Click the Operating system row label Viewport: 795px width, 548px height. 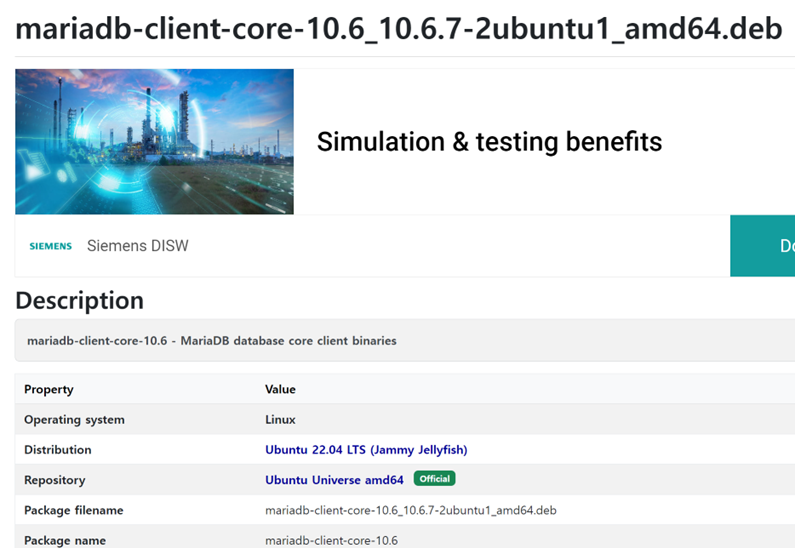point(74,420)
